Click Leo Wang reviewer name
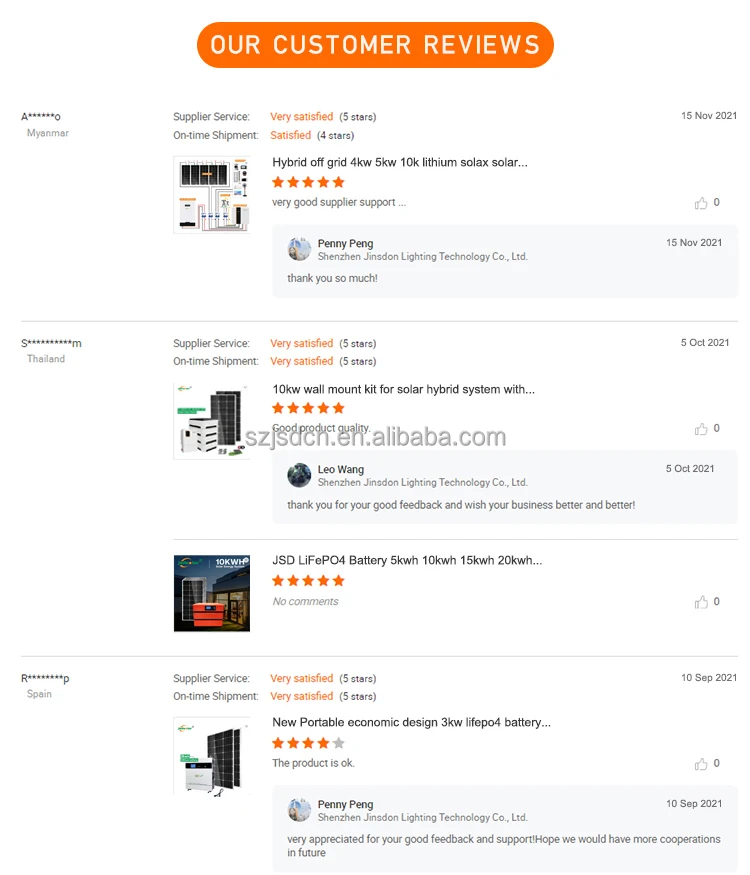 coord(341,469)
